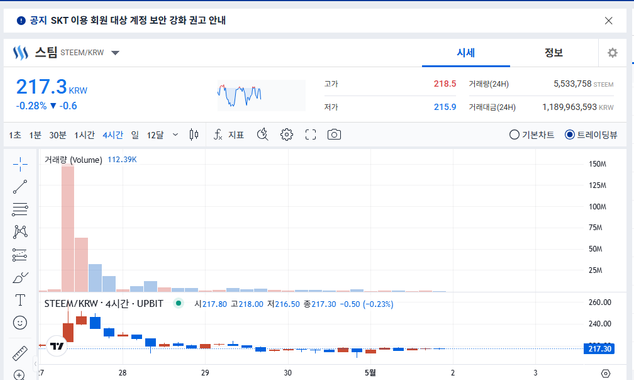Screen dimensions: 634x380
Task: Select the pattern drawing tool
Action: click(x=20, y=232)
